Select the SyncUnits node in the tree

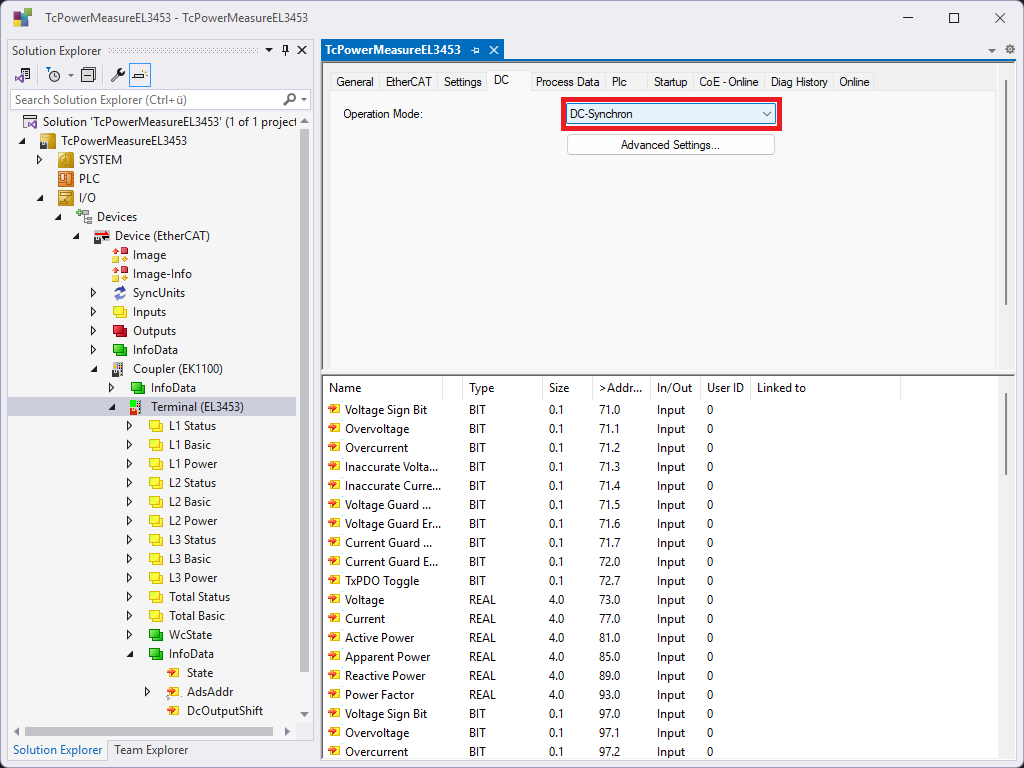(x=158, y=293)
